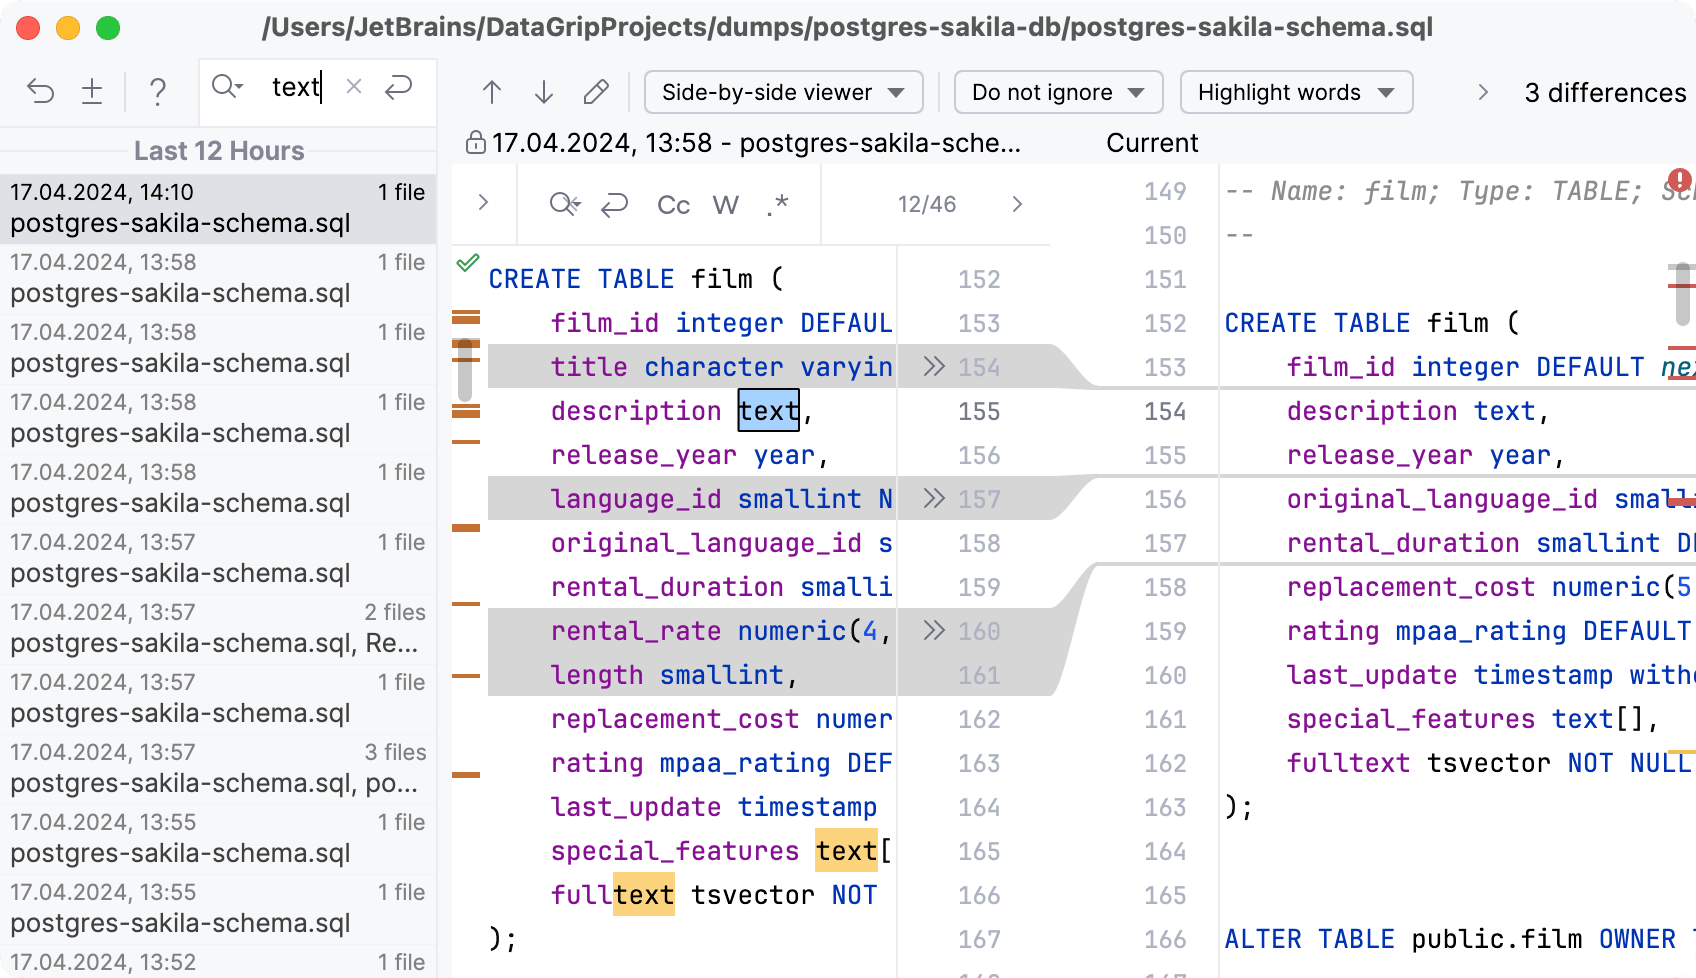This screenshot has width=1696, height=978.
Task: Click the pencil edit source icon
Action: pyautogui.click(x=596, y=93)
